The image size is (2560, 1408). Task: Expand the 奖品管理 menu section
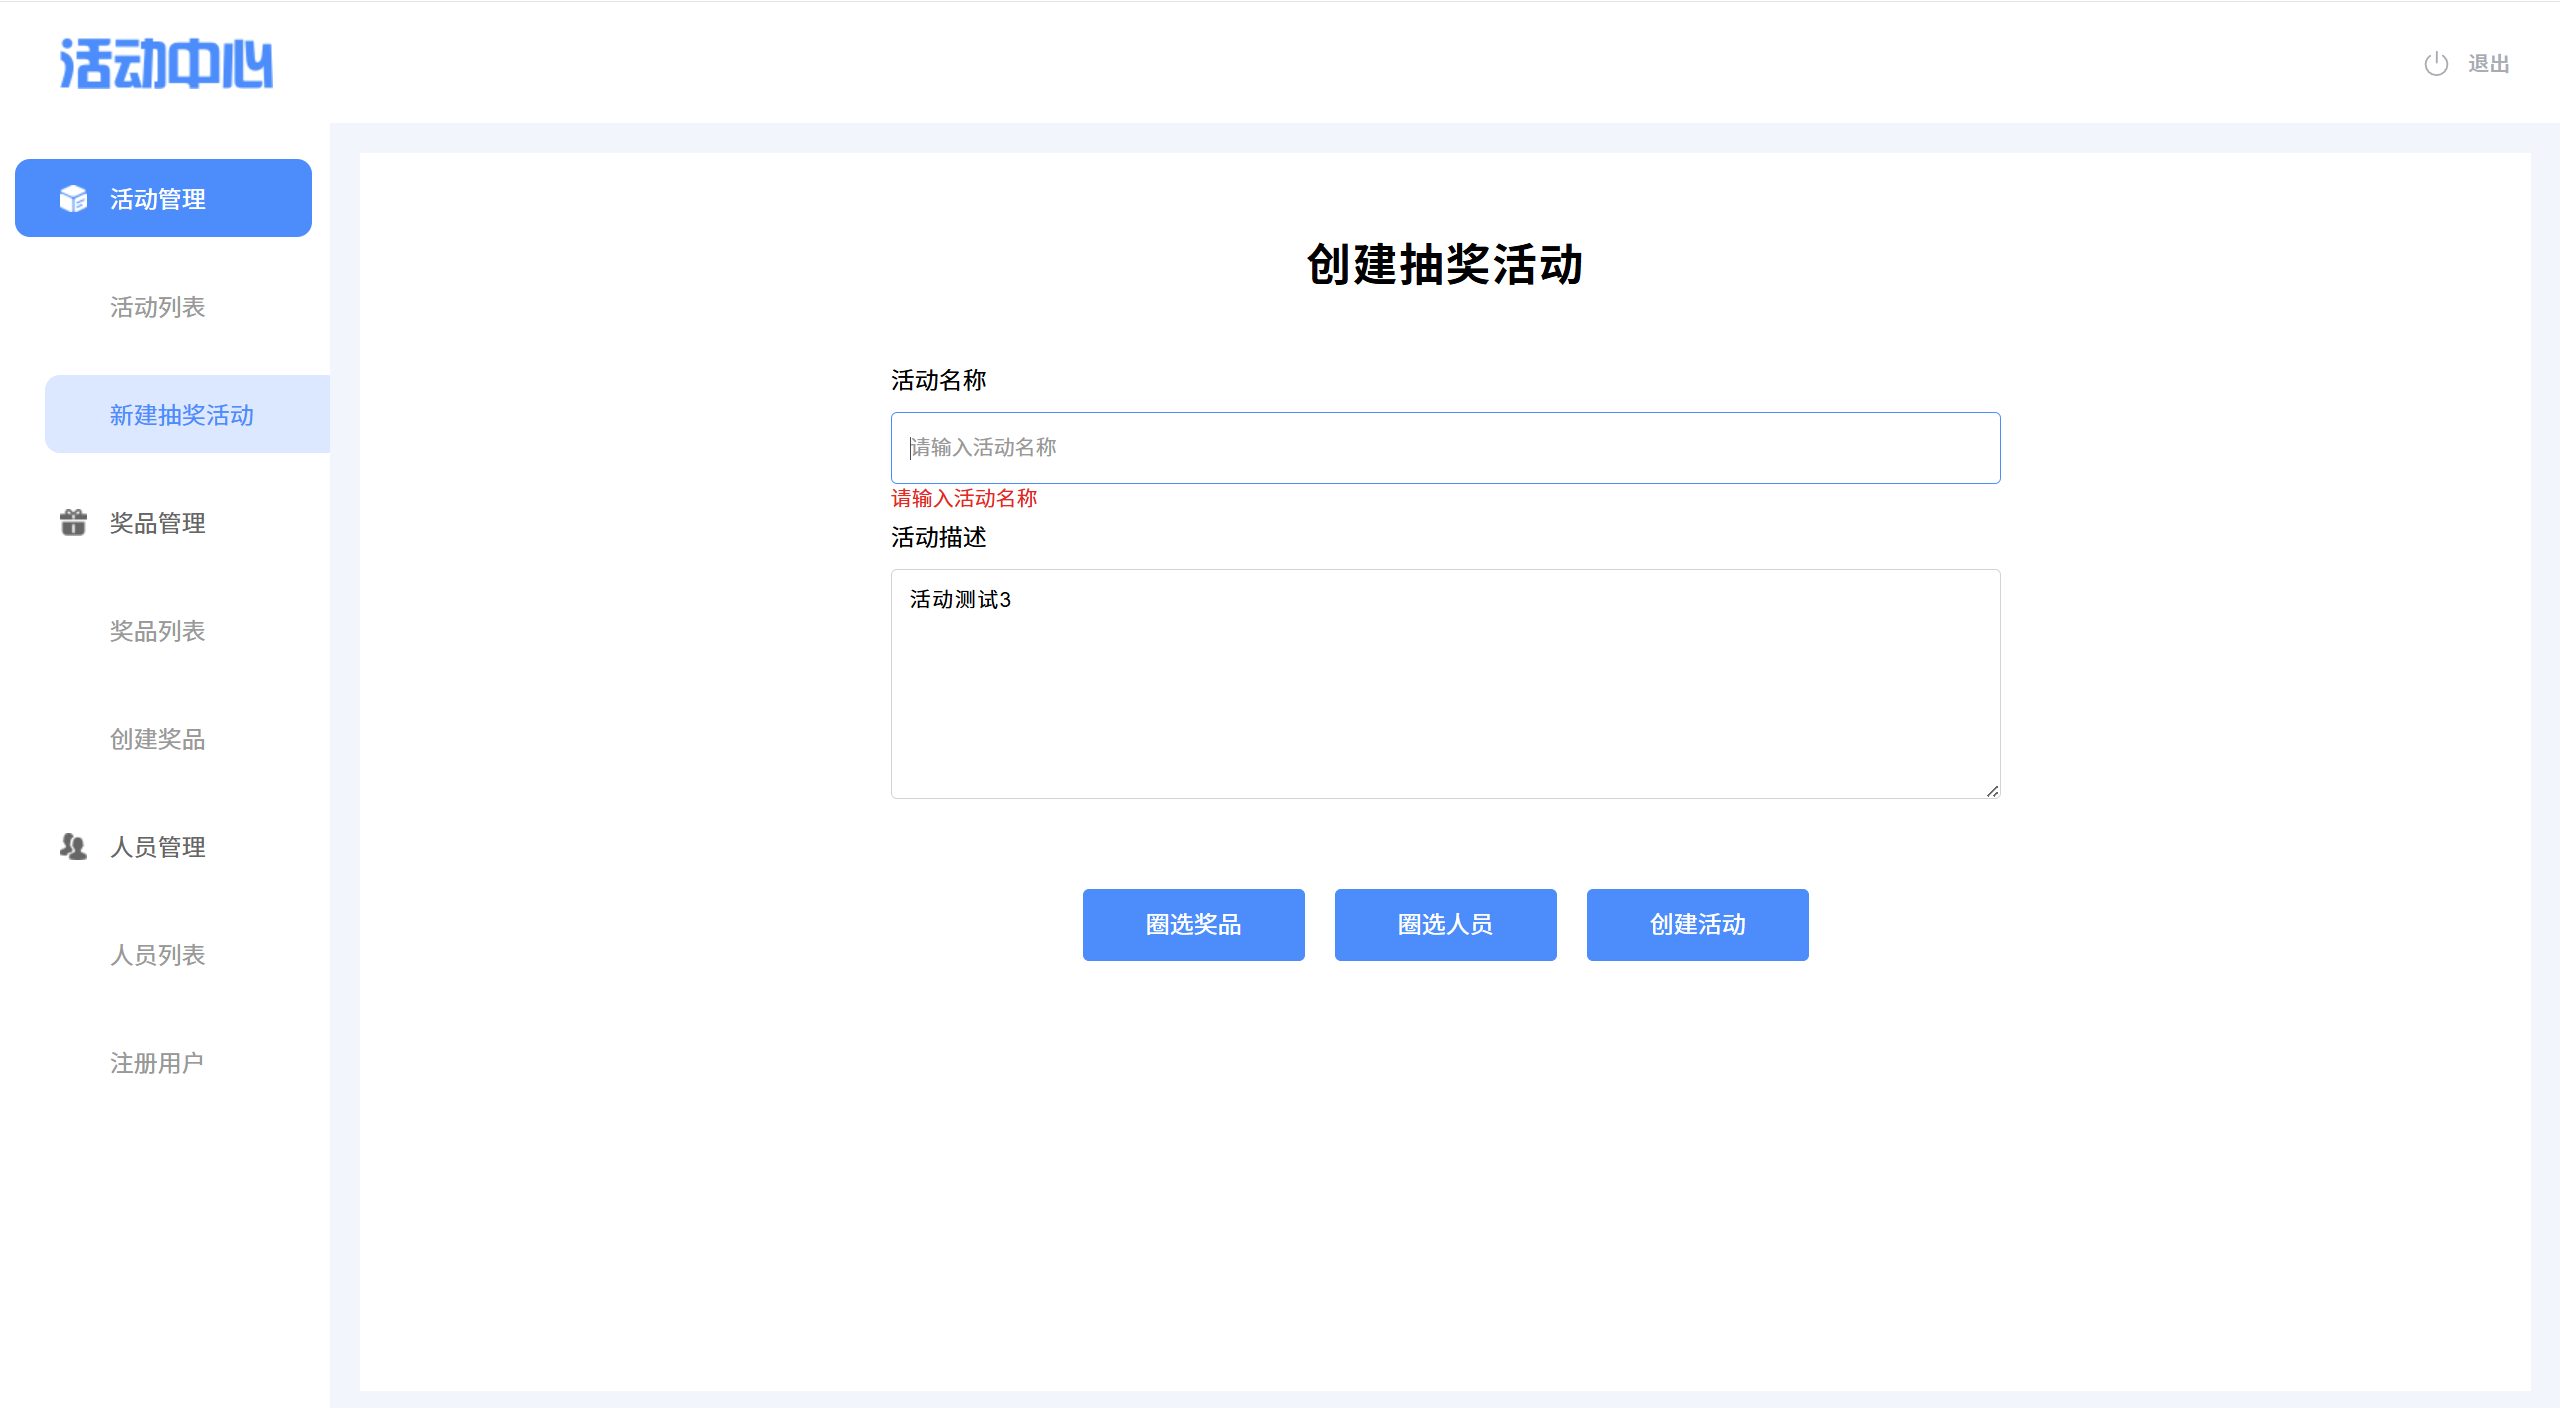(158, 523)
